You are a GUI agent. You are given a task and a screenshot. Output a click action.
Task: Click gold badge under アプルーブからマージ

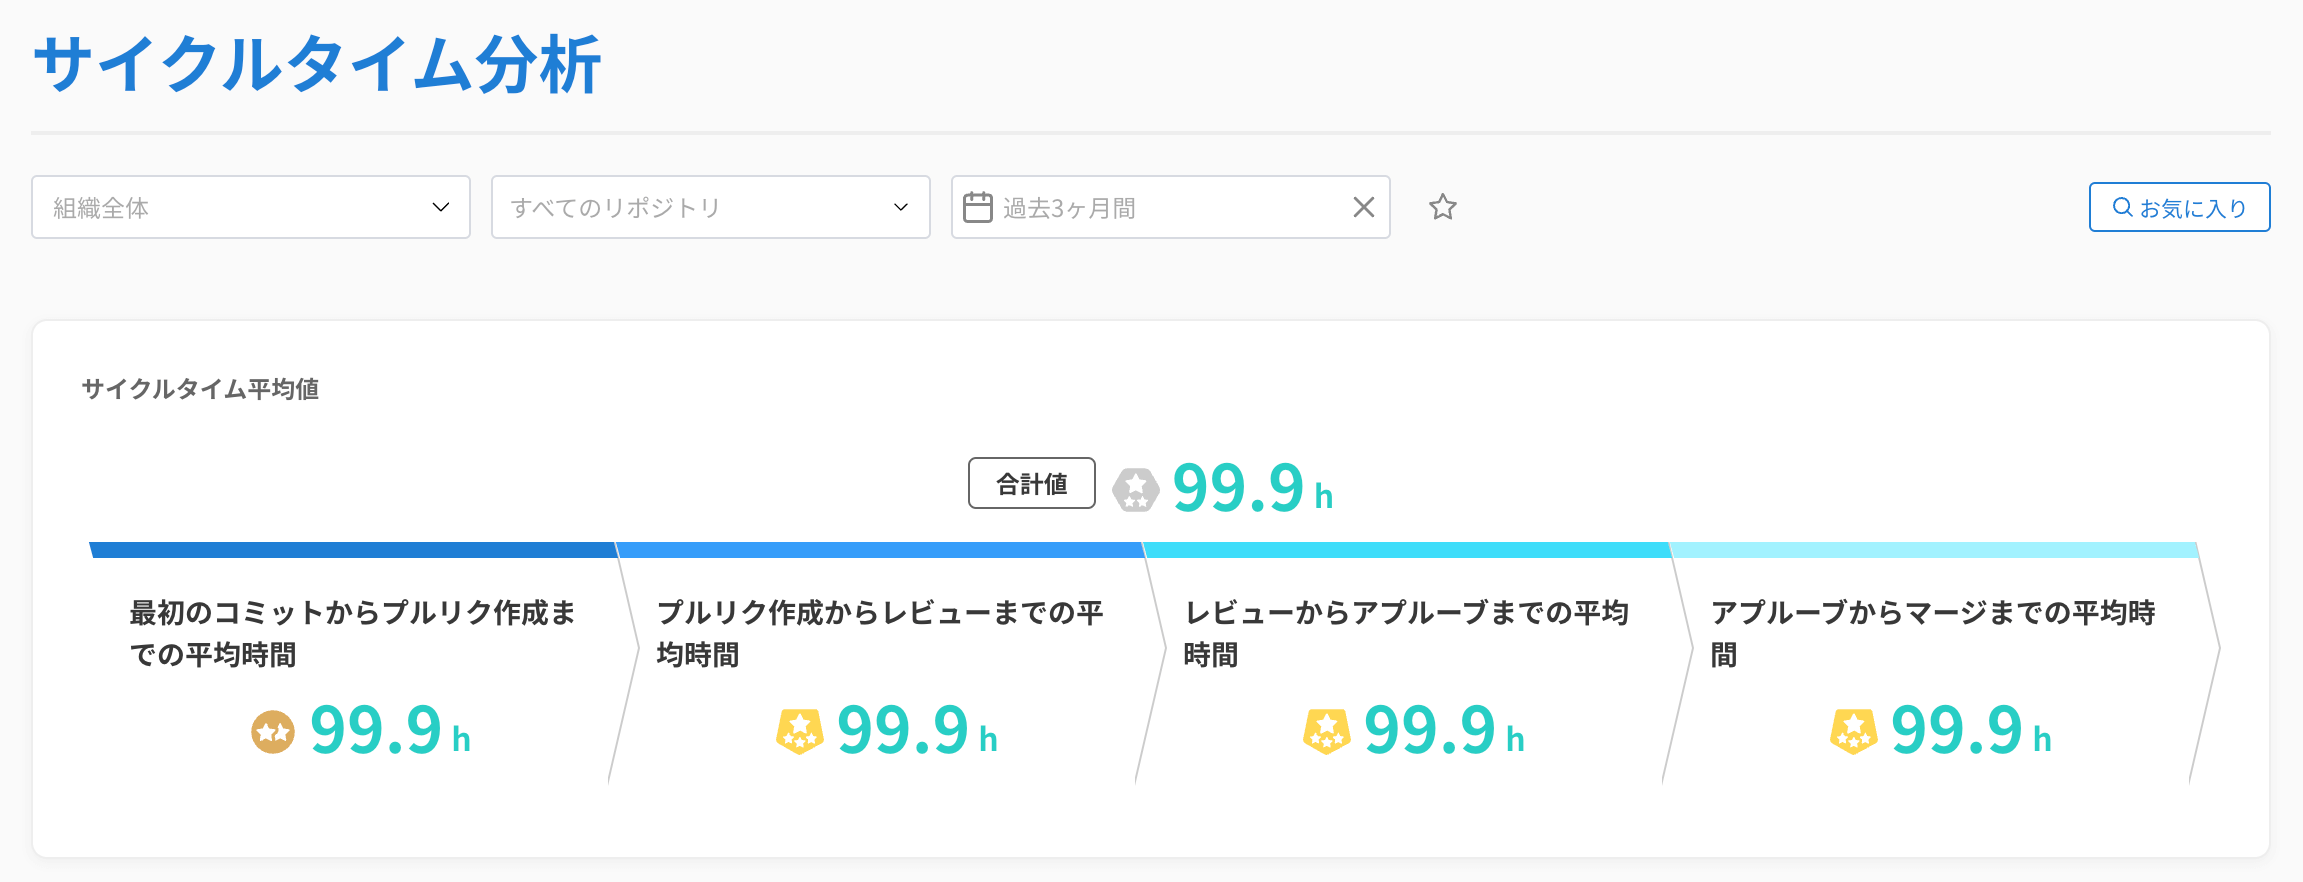[1854, 732]
